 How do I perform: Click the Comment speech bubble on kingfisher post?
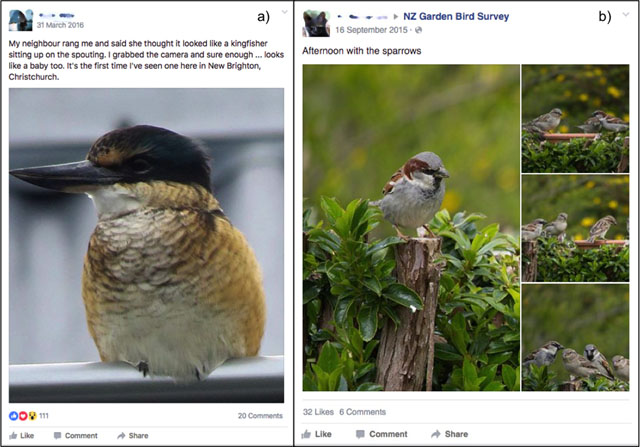point(58,436)
